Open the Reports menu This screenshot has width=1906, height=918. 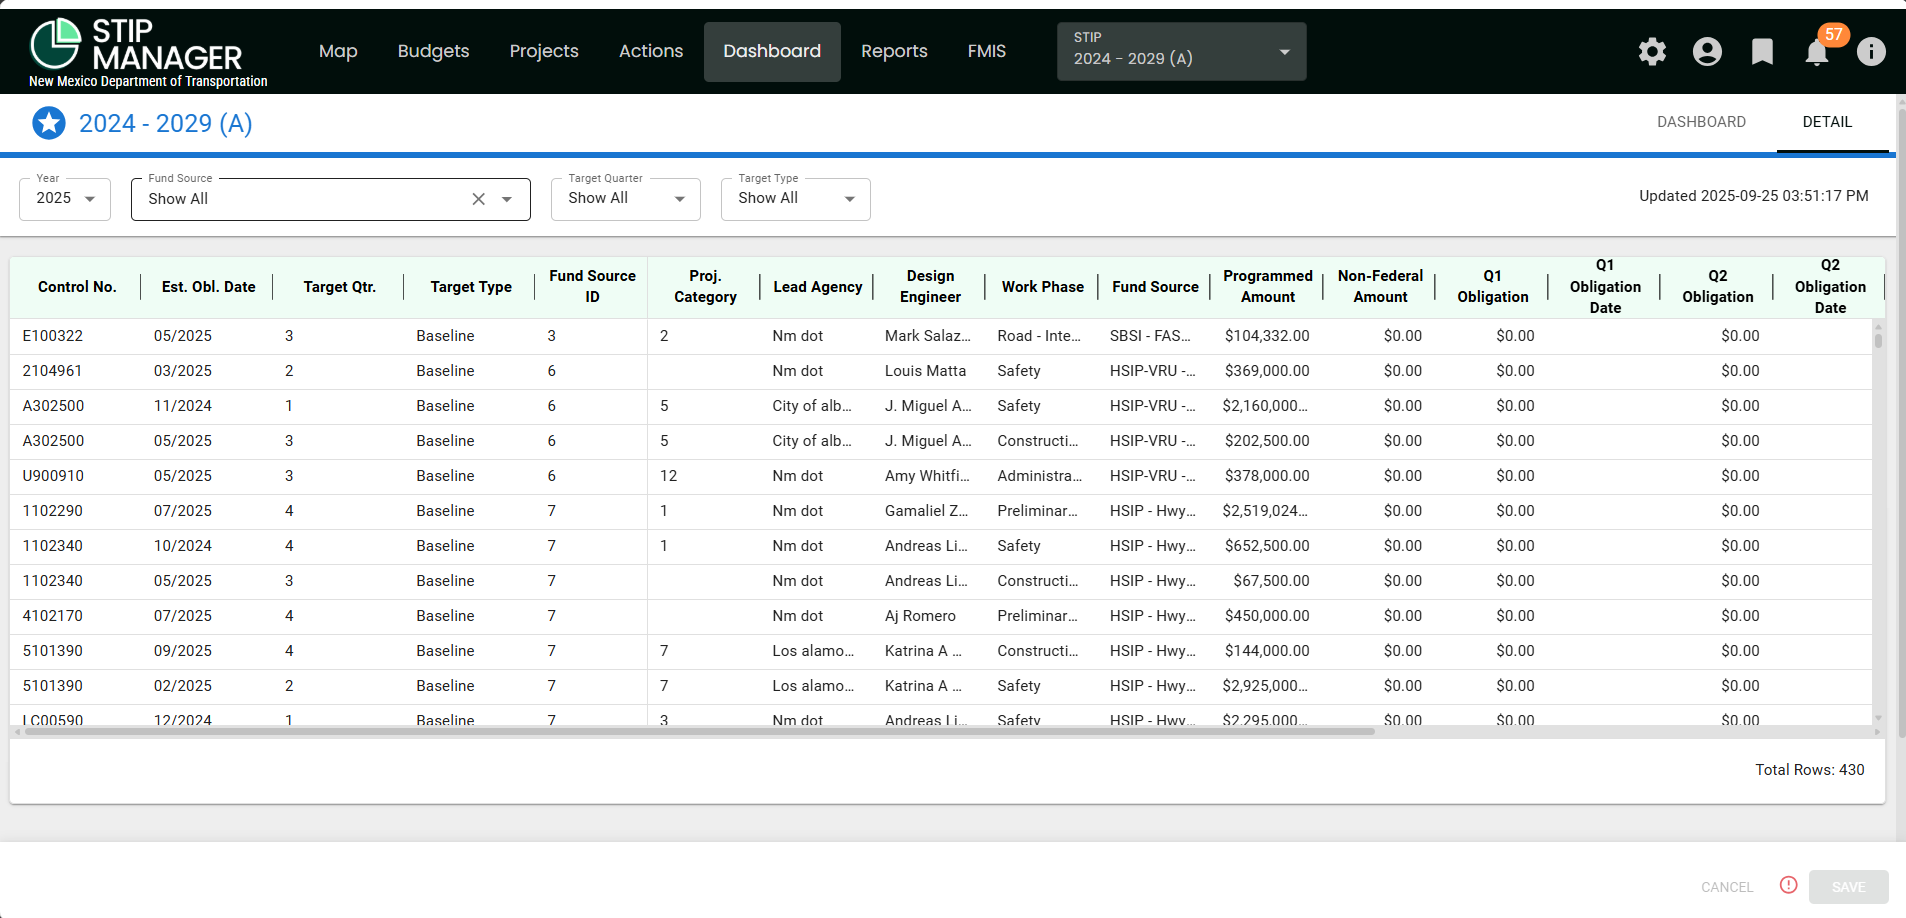click(x=894, y=51)
